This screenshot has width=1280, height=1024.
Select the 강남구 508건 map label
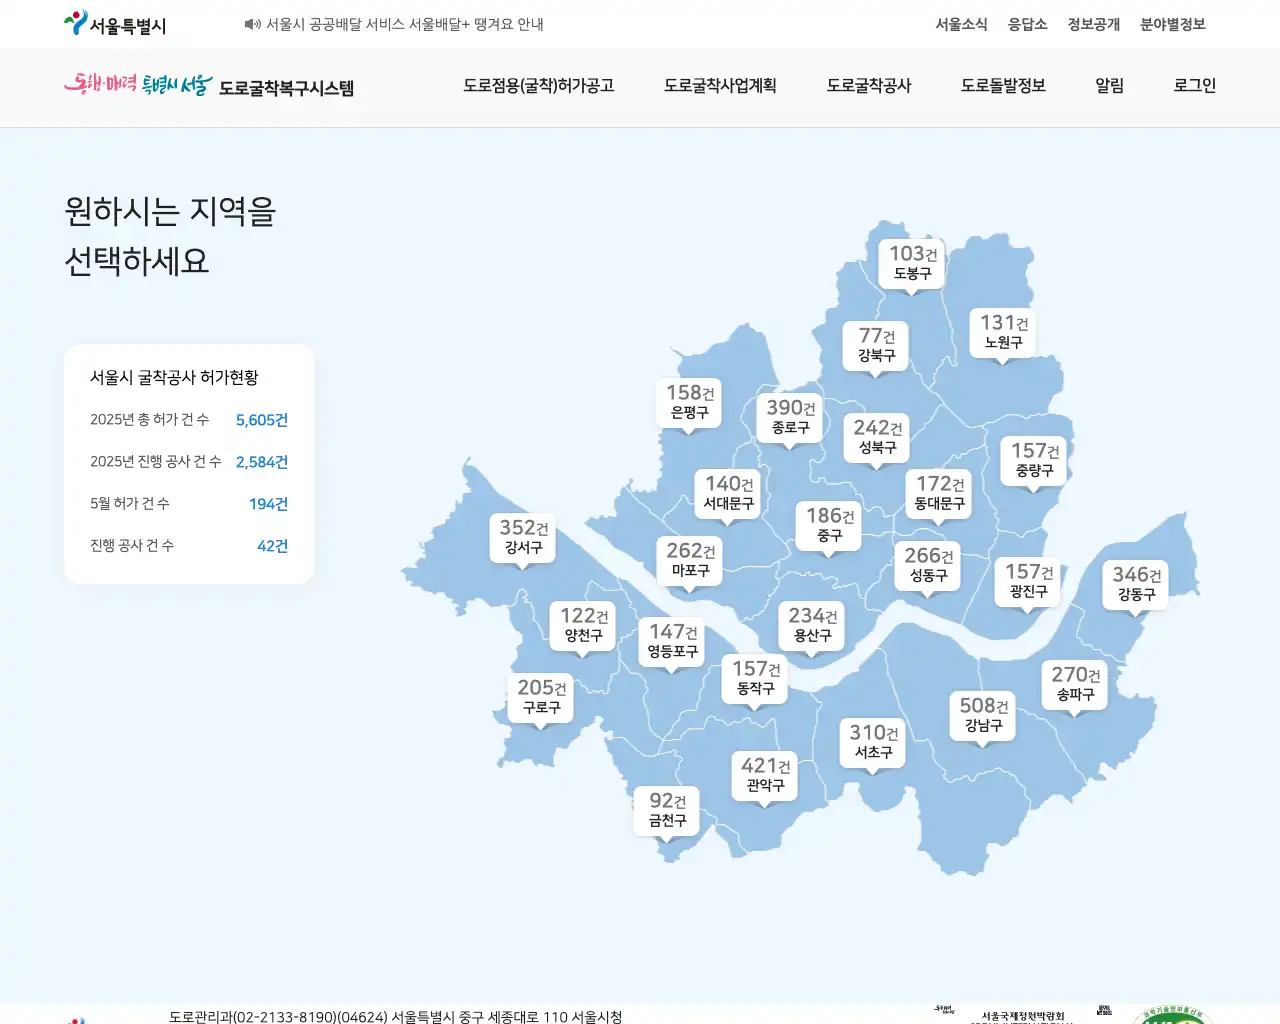[x=983, y=715]
